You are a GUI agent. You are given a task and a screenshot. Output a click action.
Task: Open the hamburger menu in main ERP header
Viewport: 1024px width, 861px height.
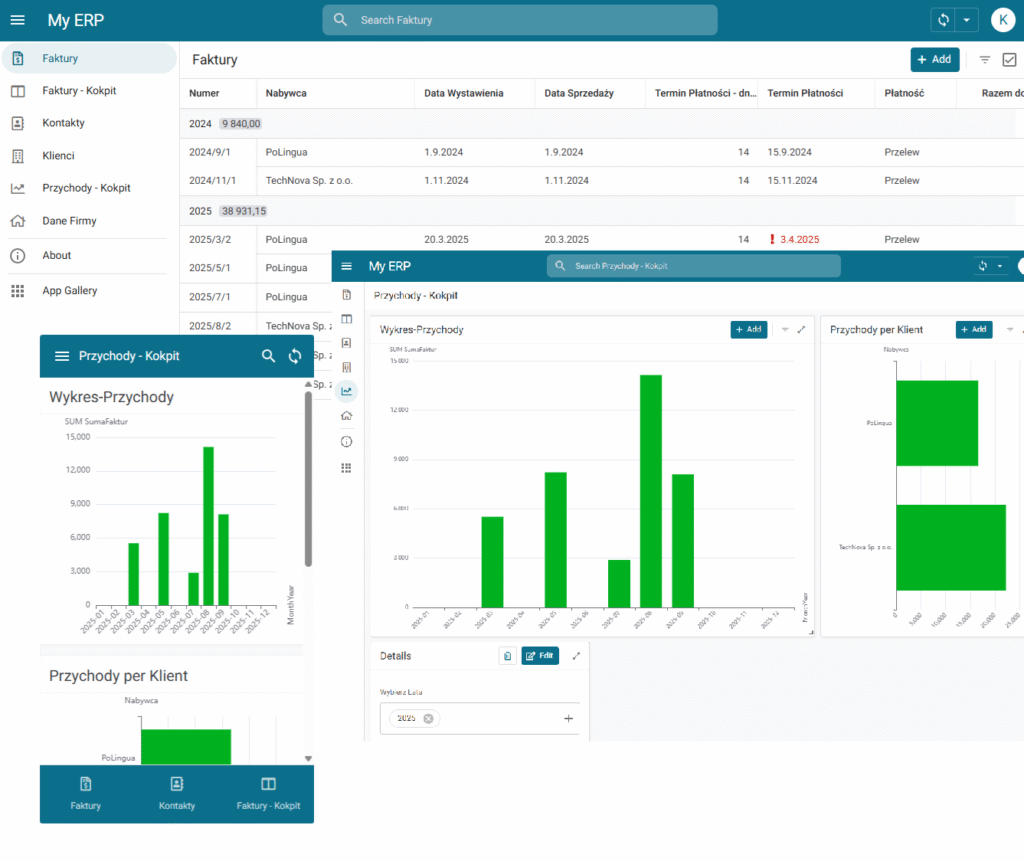click(17, 20)
